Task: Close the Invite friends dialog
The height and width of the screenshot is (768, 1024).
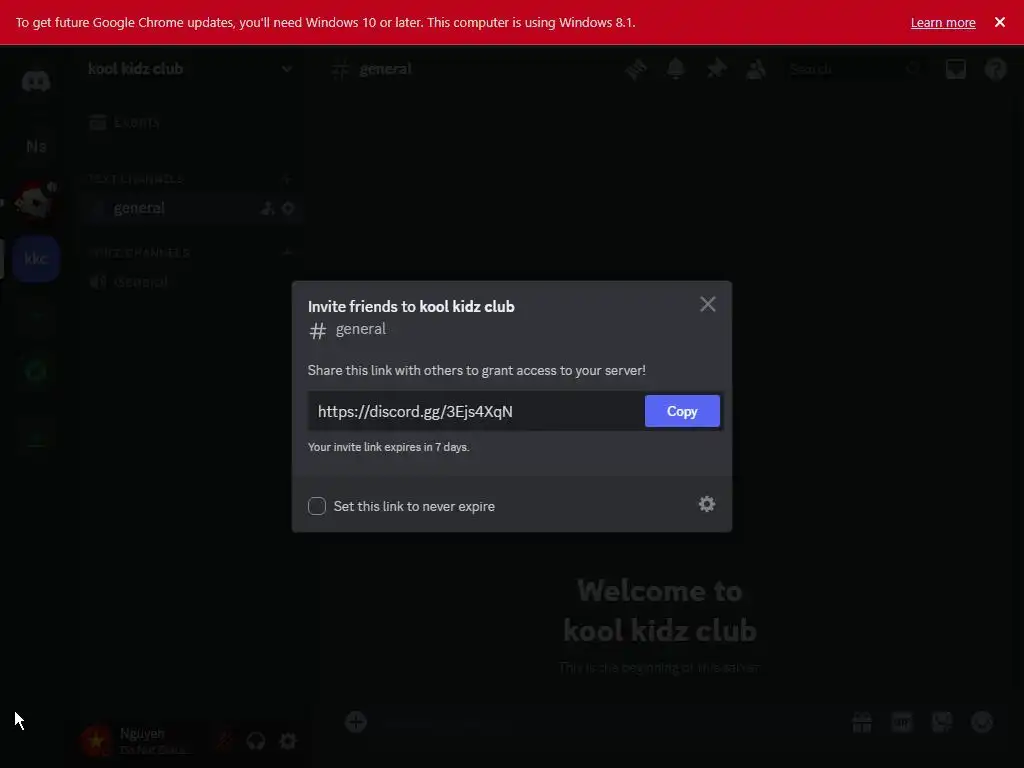Action: [707, 304]
